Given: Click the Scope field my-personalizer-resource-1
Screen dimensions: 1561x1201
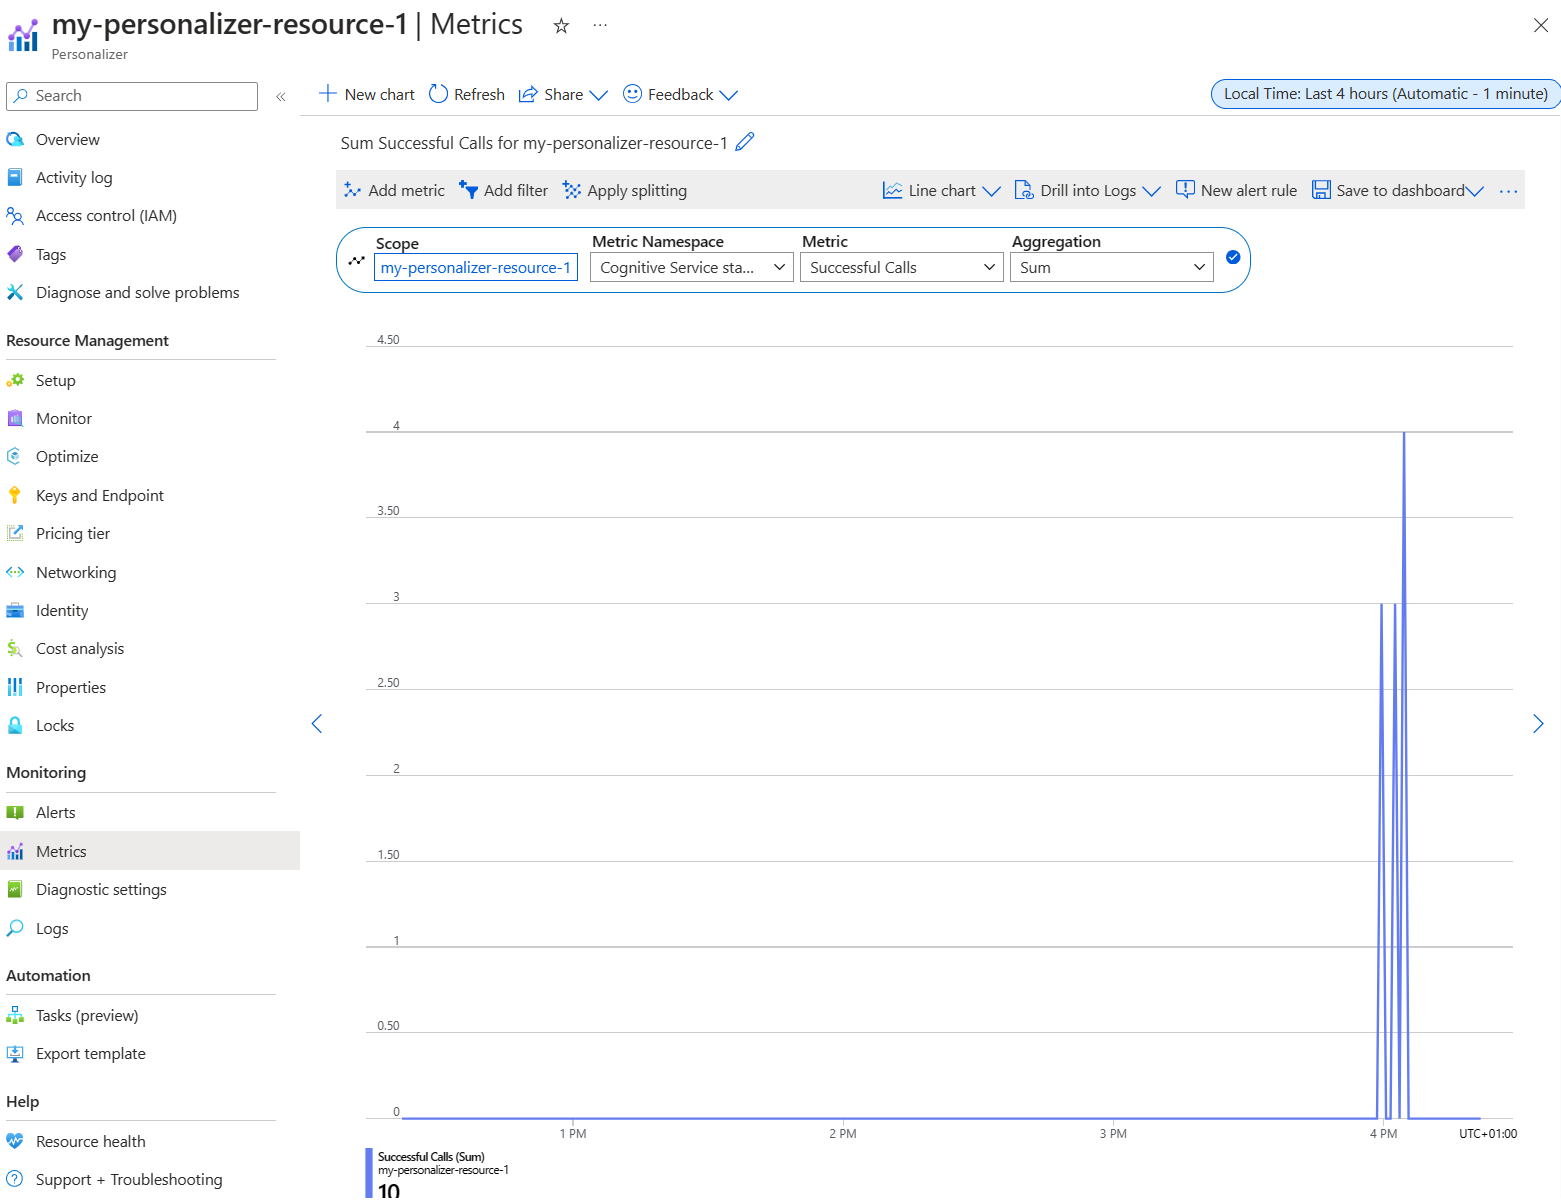Looking at the screenshot, I should point(476,268).
